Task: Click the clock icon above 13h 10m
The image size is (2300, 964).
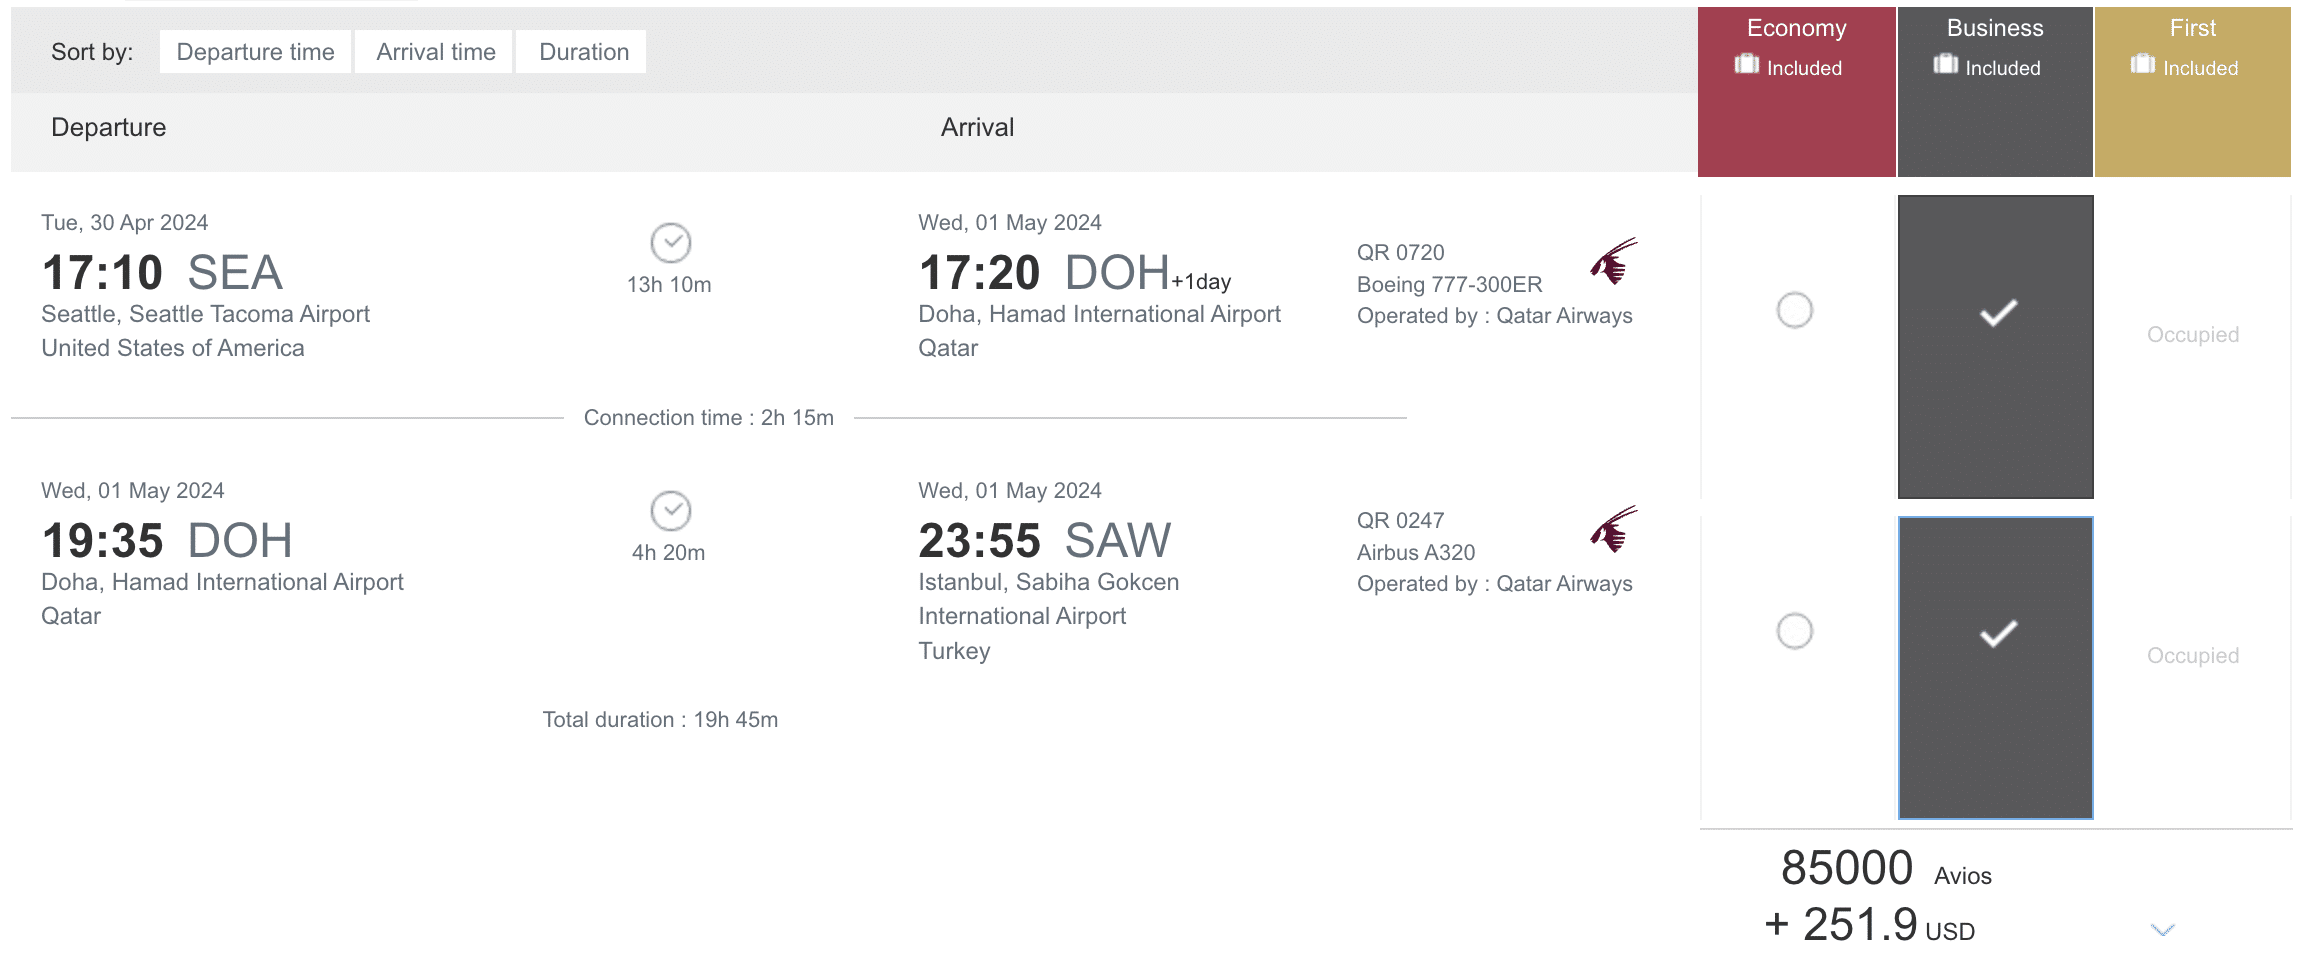Action: 670,242
